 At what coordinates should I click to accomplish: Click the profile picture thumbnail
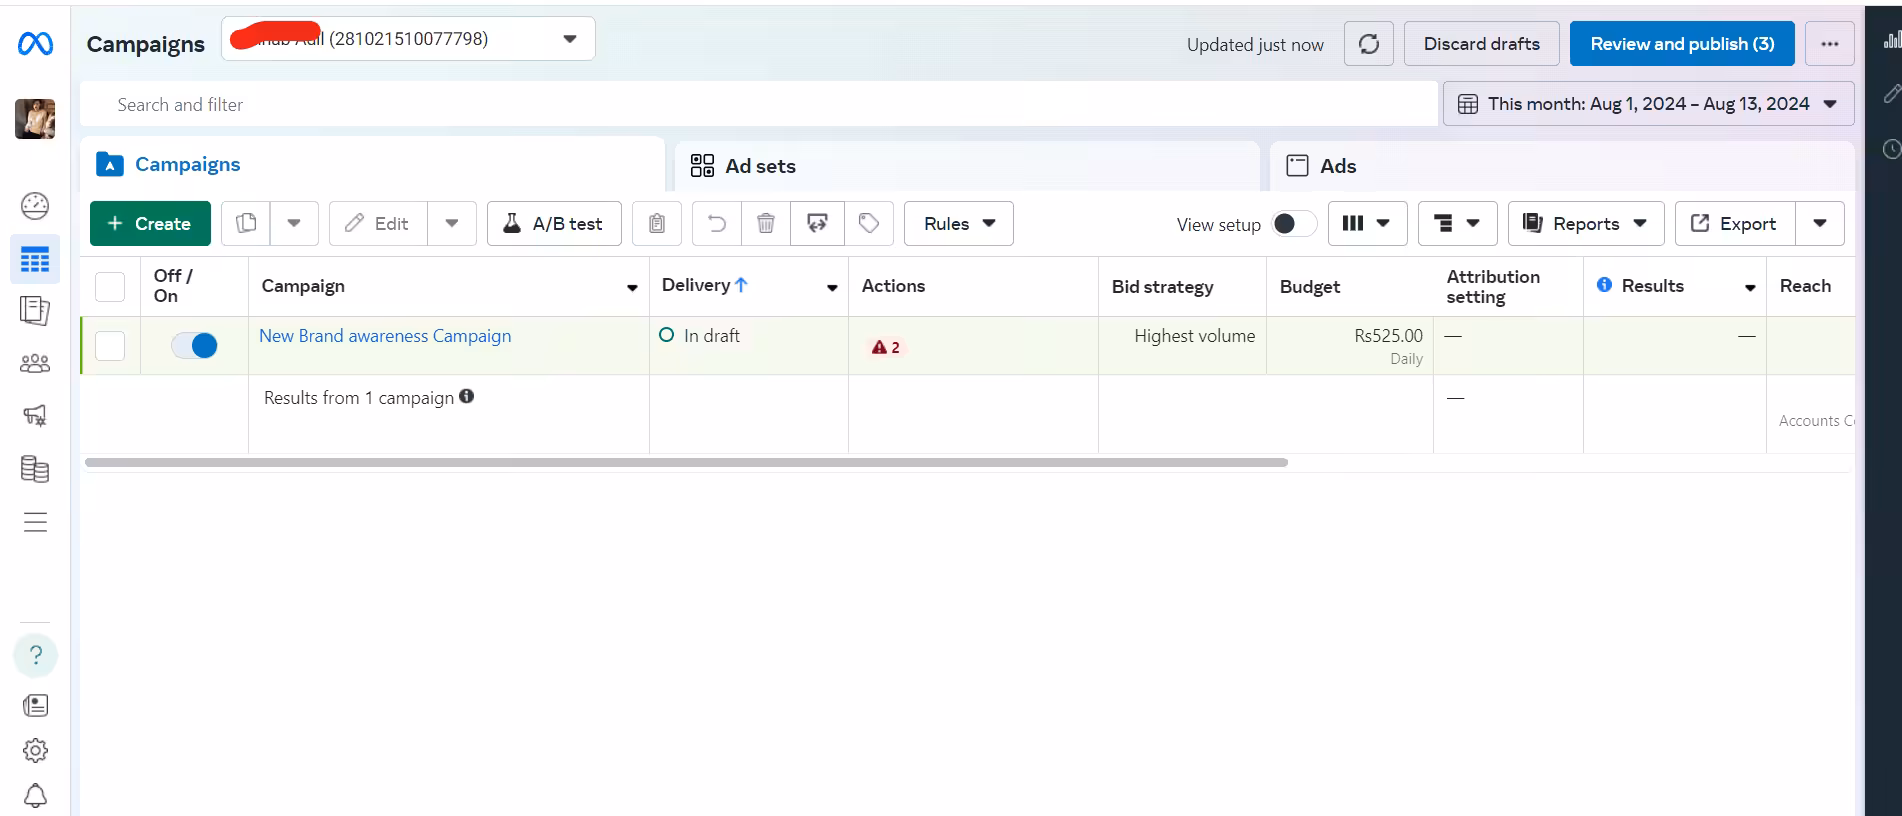(x=35, y=119)
